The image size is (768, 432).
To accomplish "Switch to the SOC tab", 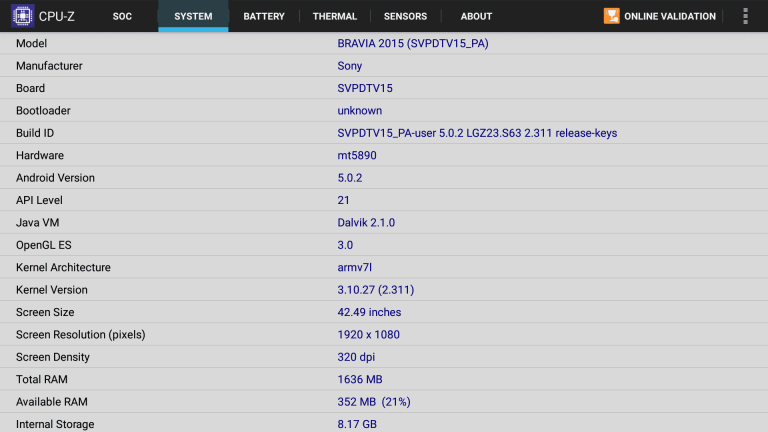I will point(122,16).
